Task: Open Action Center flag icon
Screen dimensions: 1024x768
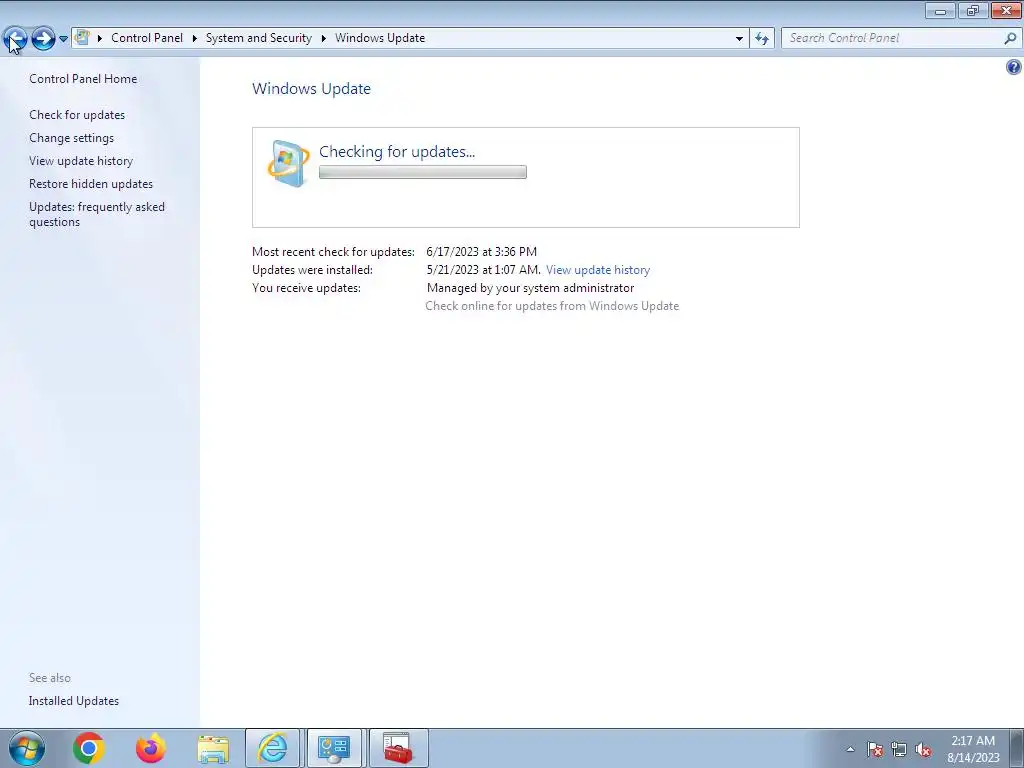Action: tap(875, 749)
